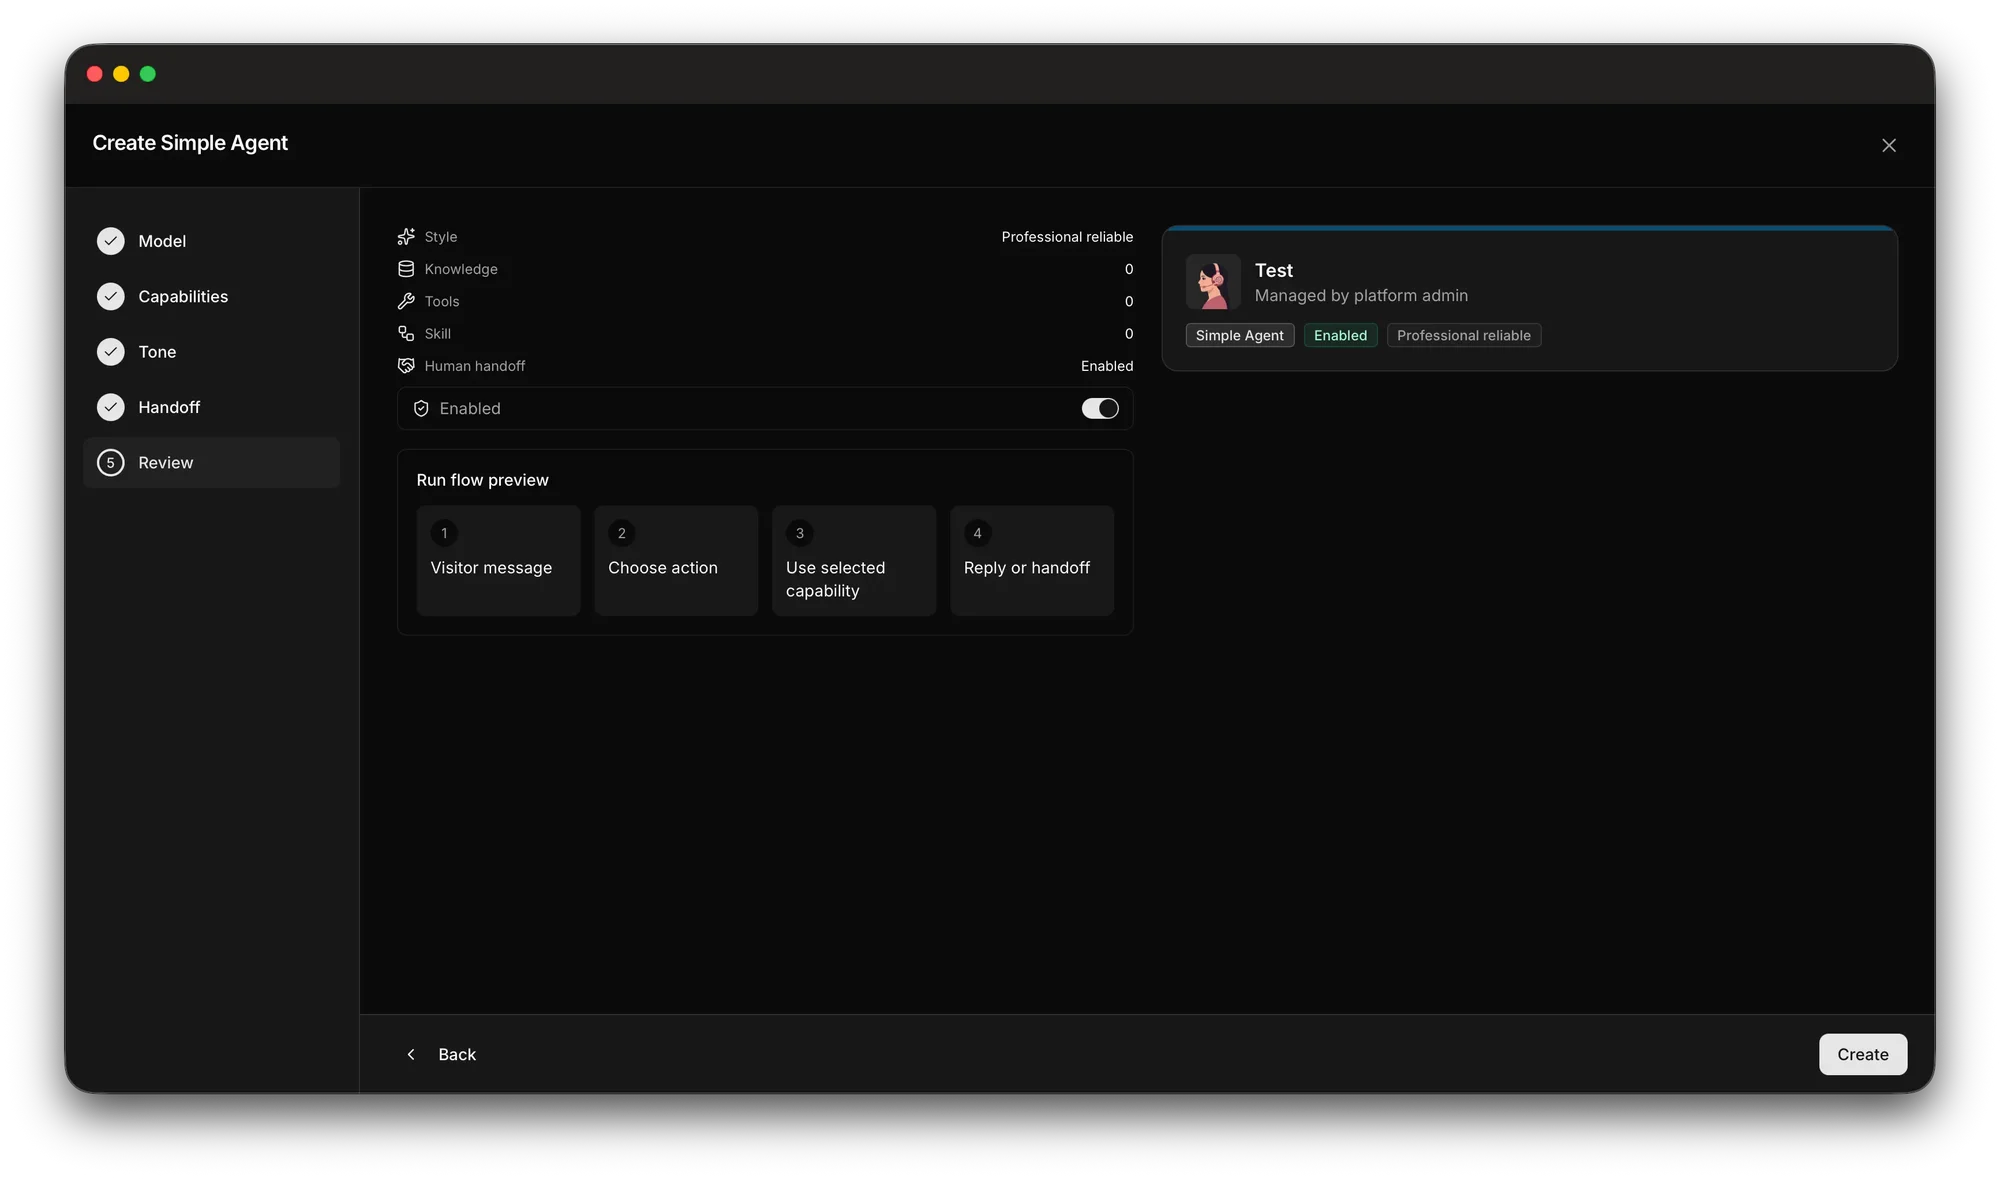Go to the Capabilities step
The image size is (2000, 1179).
tap(212, 296)
